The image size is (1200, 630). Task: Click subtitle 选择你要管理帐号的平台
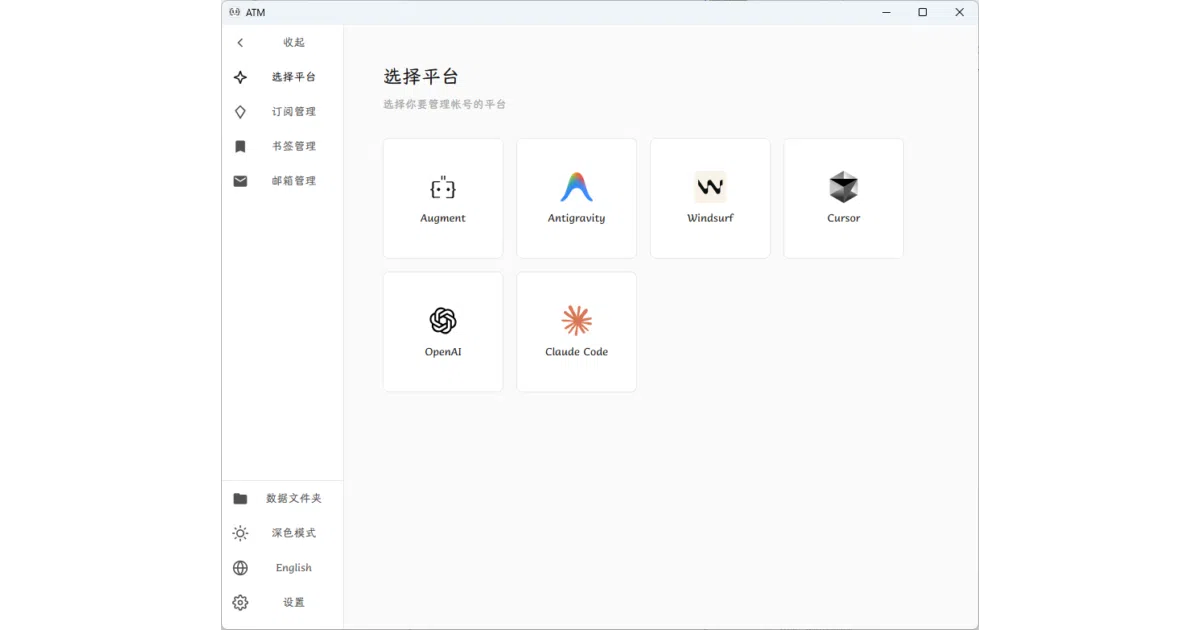tap(445, 104)
